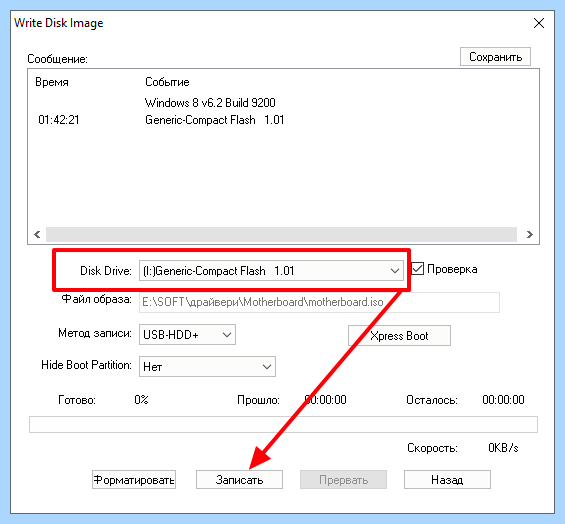Expand the Disk Drive dropdown
565x524 pixels.
(271, 271)
